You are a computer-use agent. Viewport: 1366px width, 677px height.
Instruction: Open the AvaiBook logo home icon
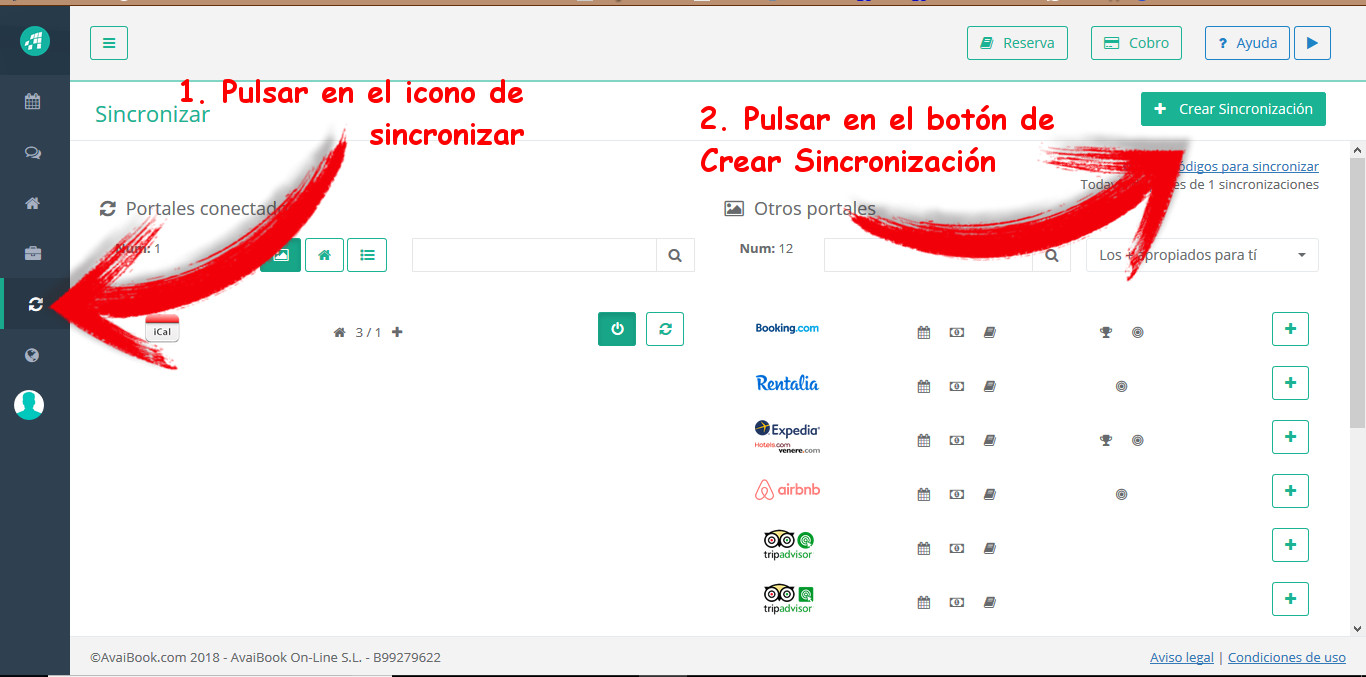[x=35, y=41]
